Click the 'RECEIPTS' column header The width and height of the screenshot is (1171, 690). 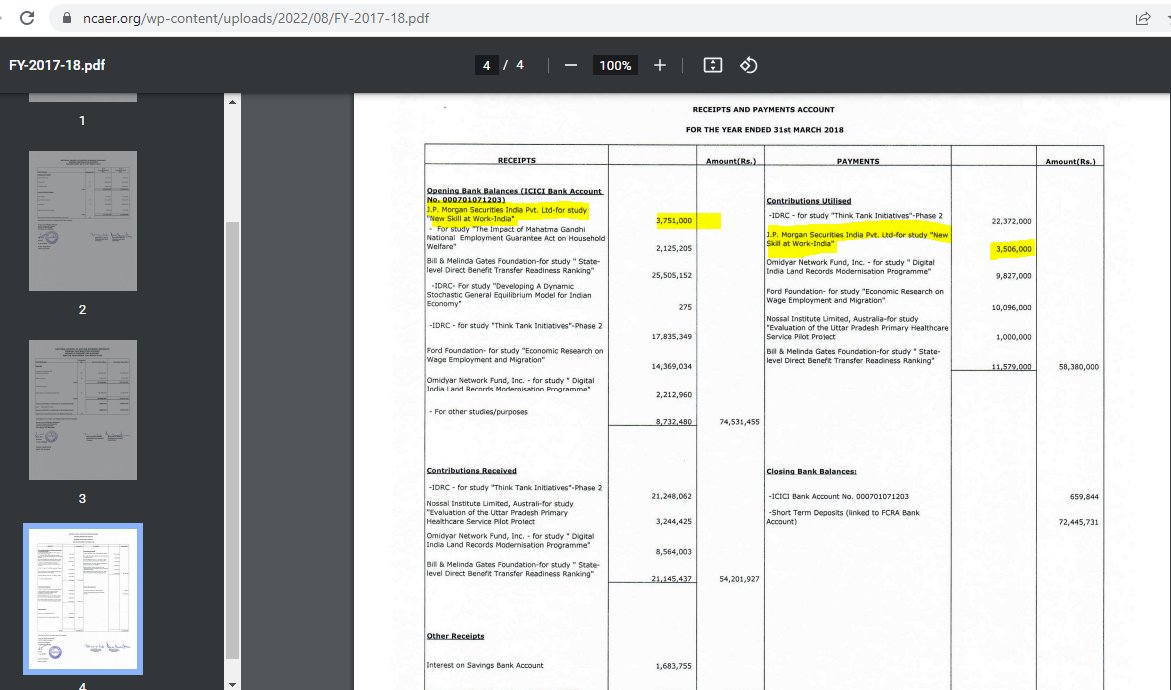point(517,161)
